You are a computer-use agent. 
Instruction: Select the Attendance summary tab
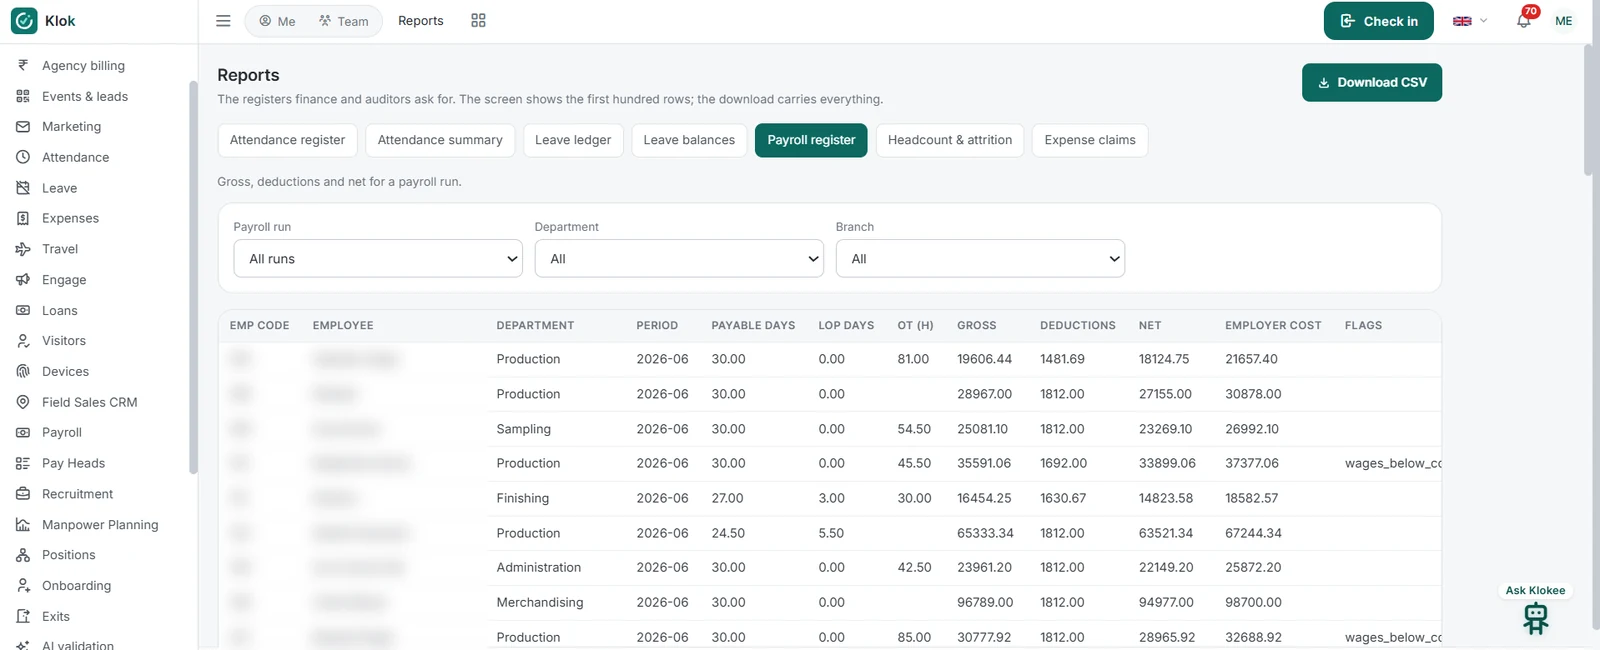pos(440,140)
